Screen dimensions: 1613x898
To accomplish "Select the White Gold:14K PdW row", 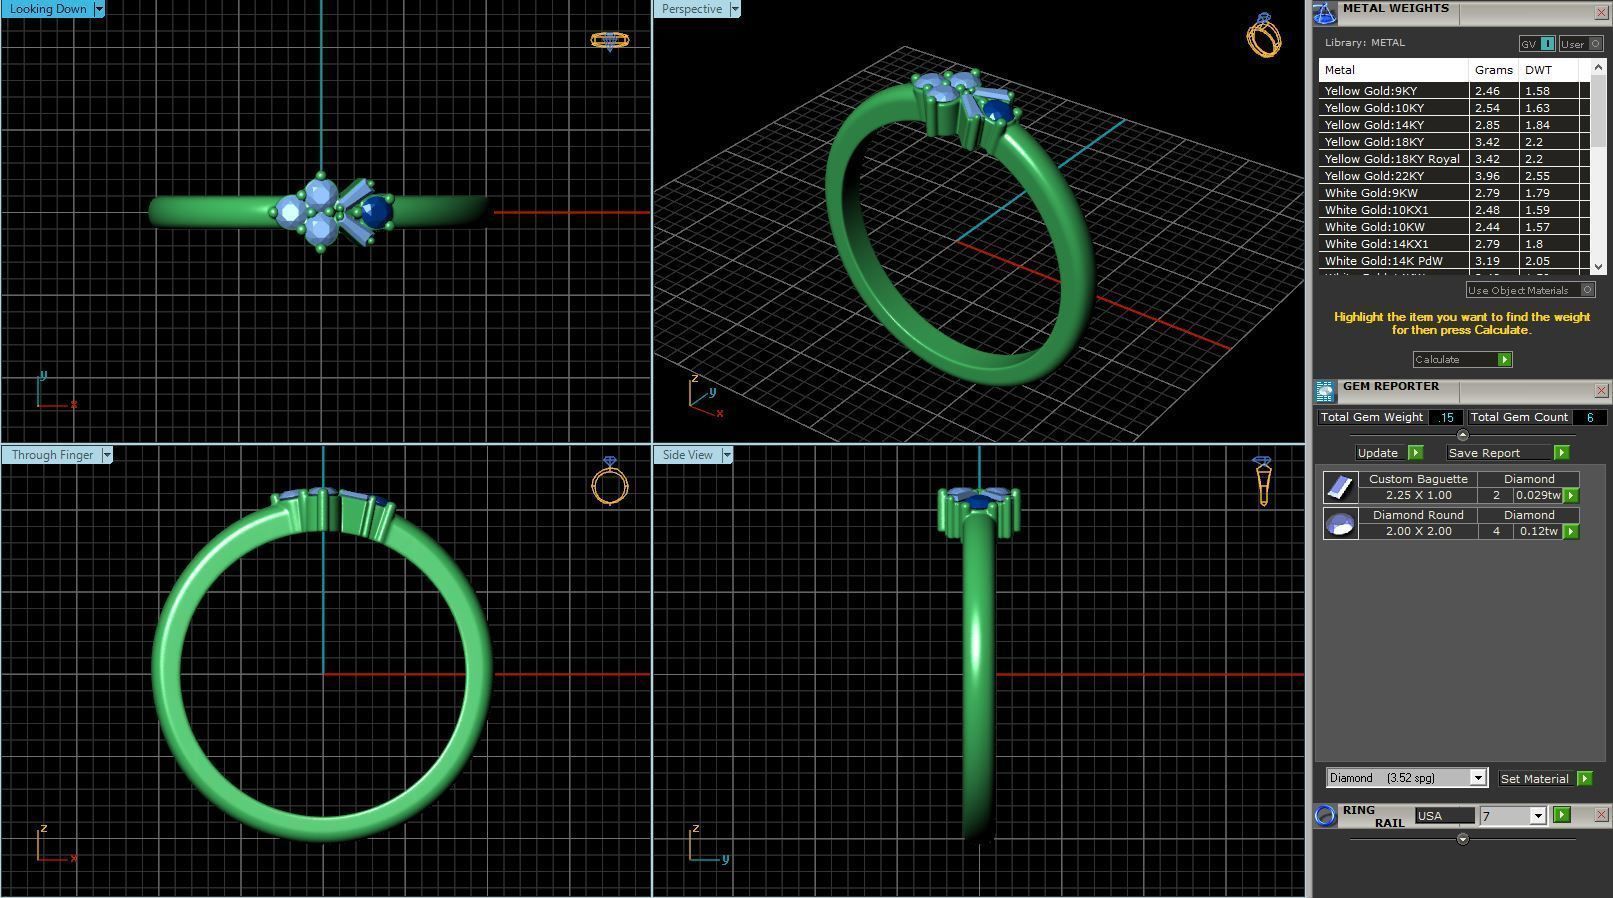I will point(1453,261).
